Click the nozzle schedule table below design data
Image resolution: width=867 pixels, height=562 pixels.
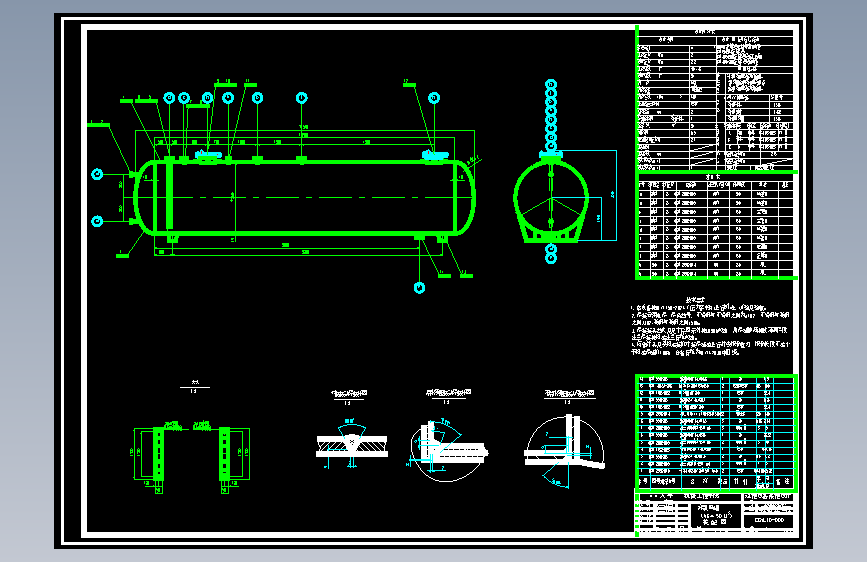coord(716,226)
